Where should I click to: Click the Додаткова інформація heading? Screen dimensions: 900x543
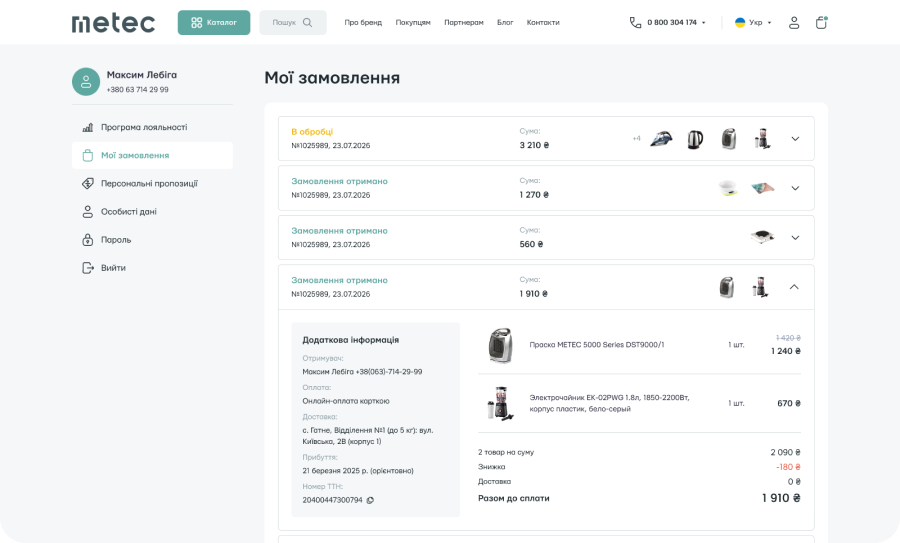pyautogui.click(x=351, y=340)
